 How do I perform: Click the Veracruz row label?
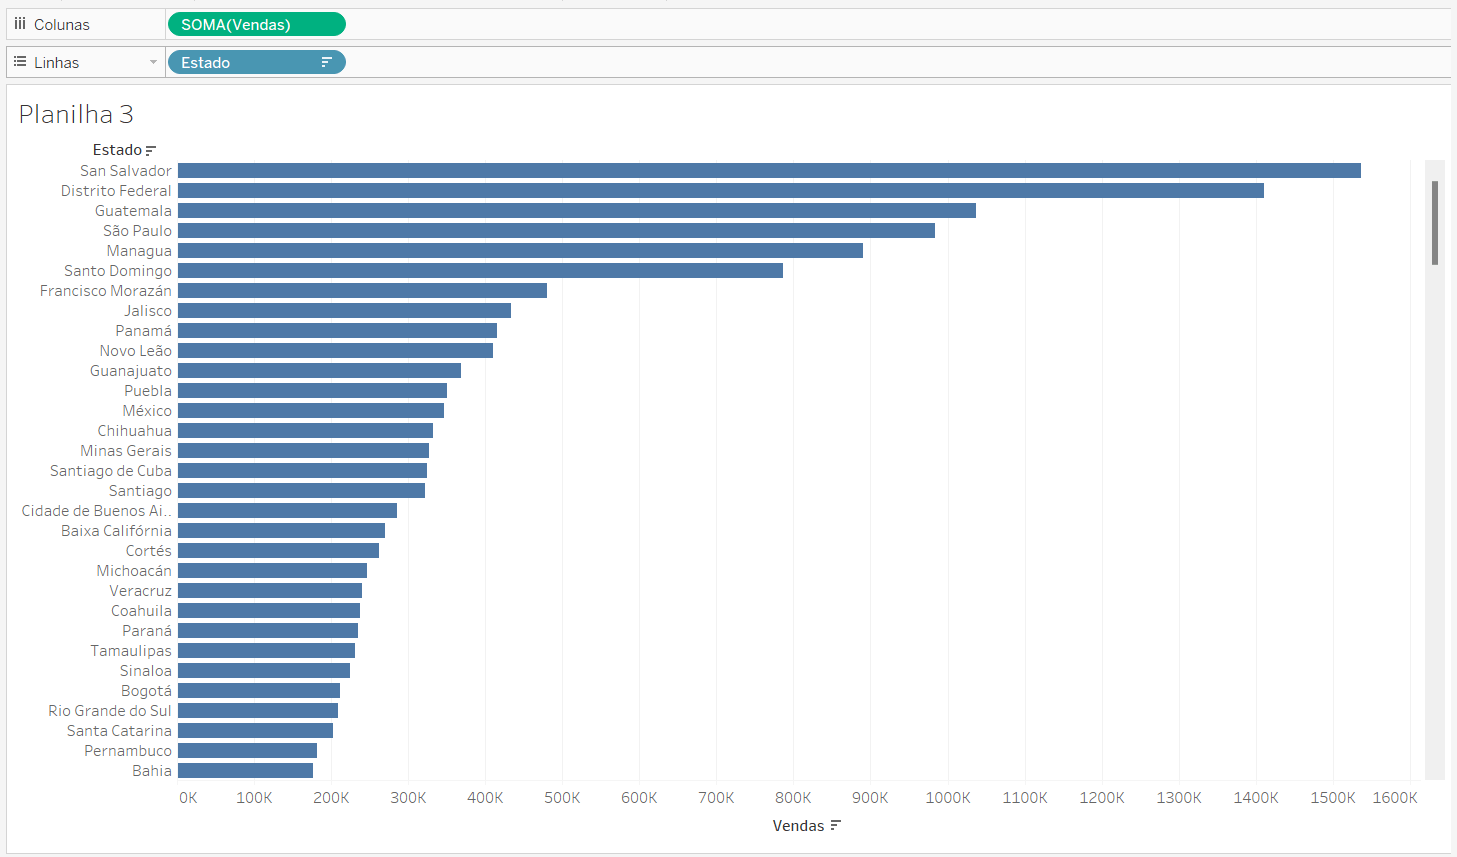(141, 591)
